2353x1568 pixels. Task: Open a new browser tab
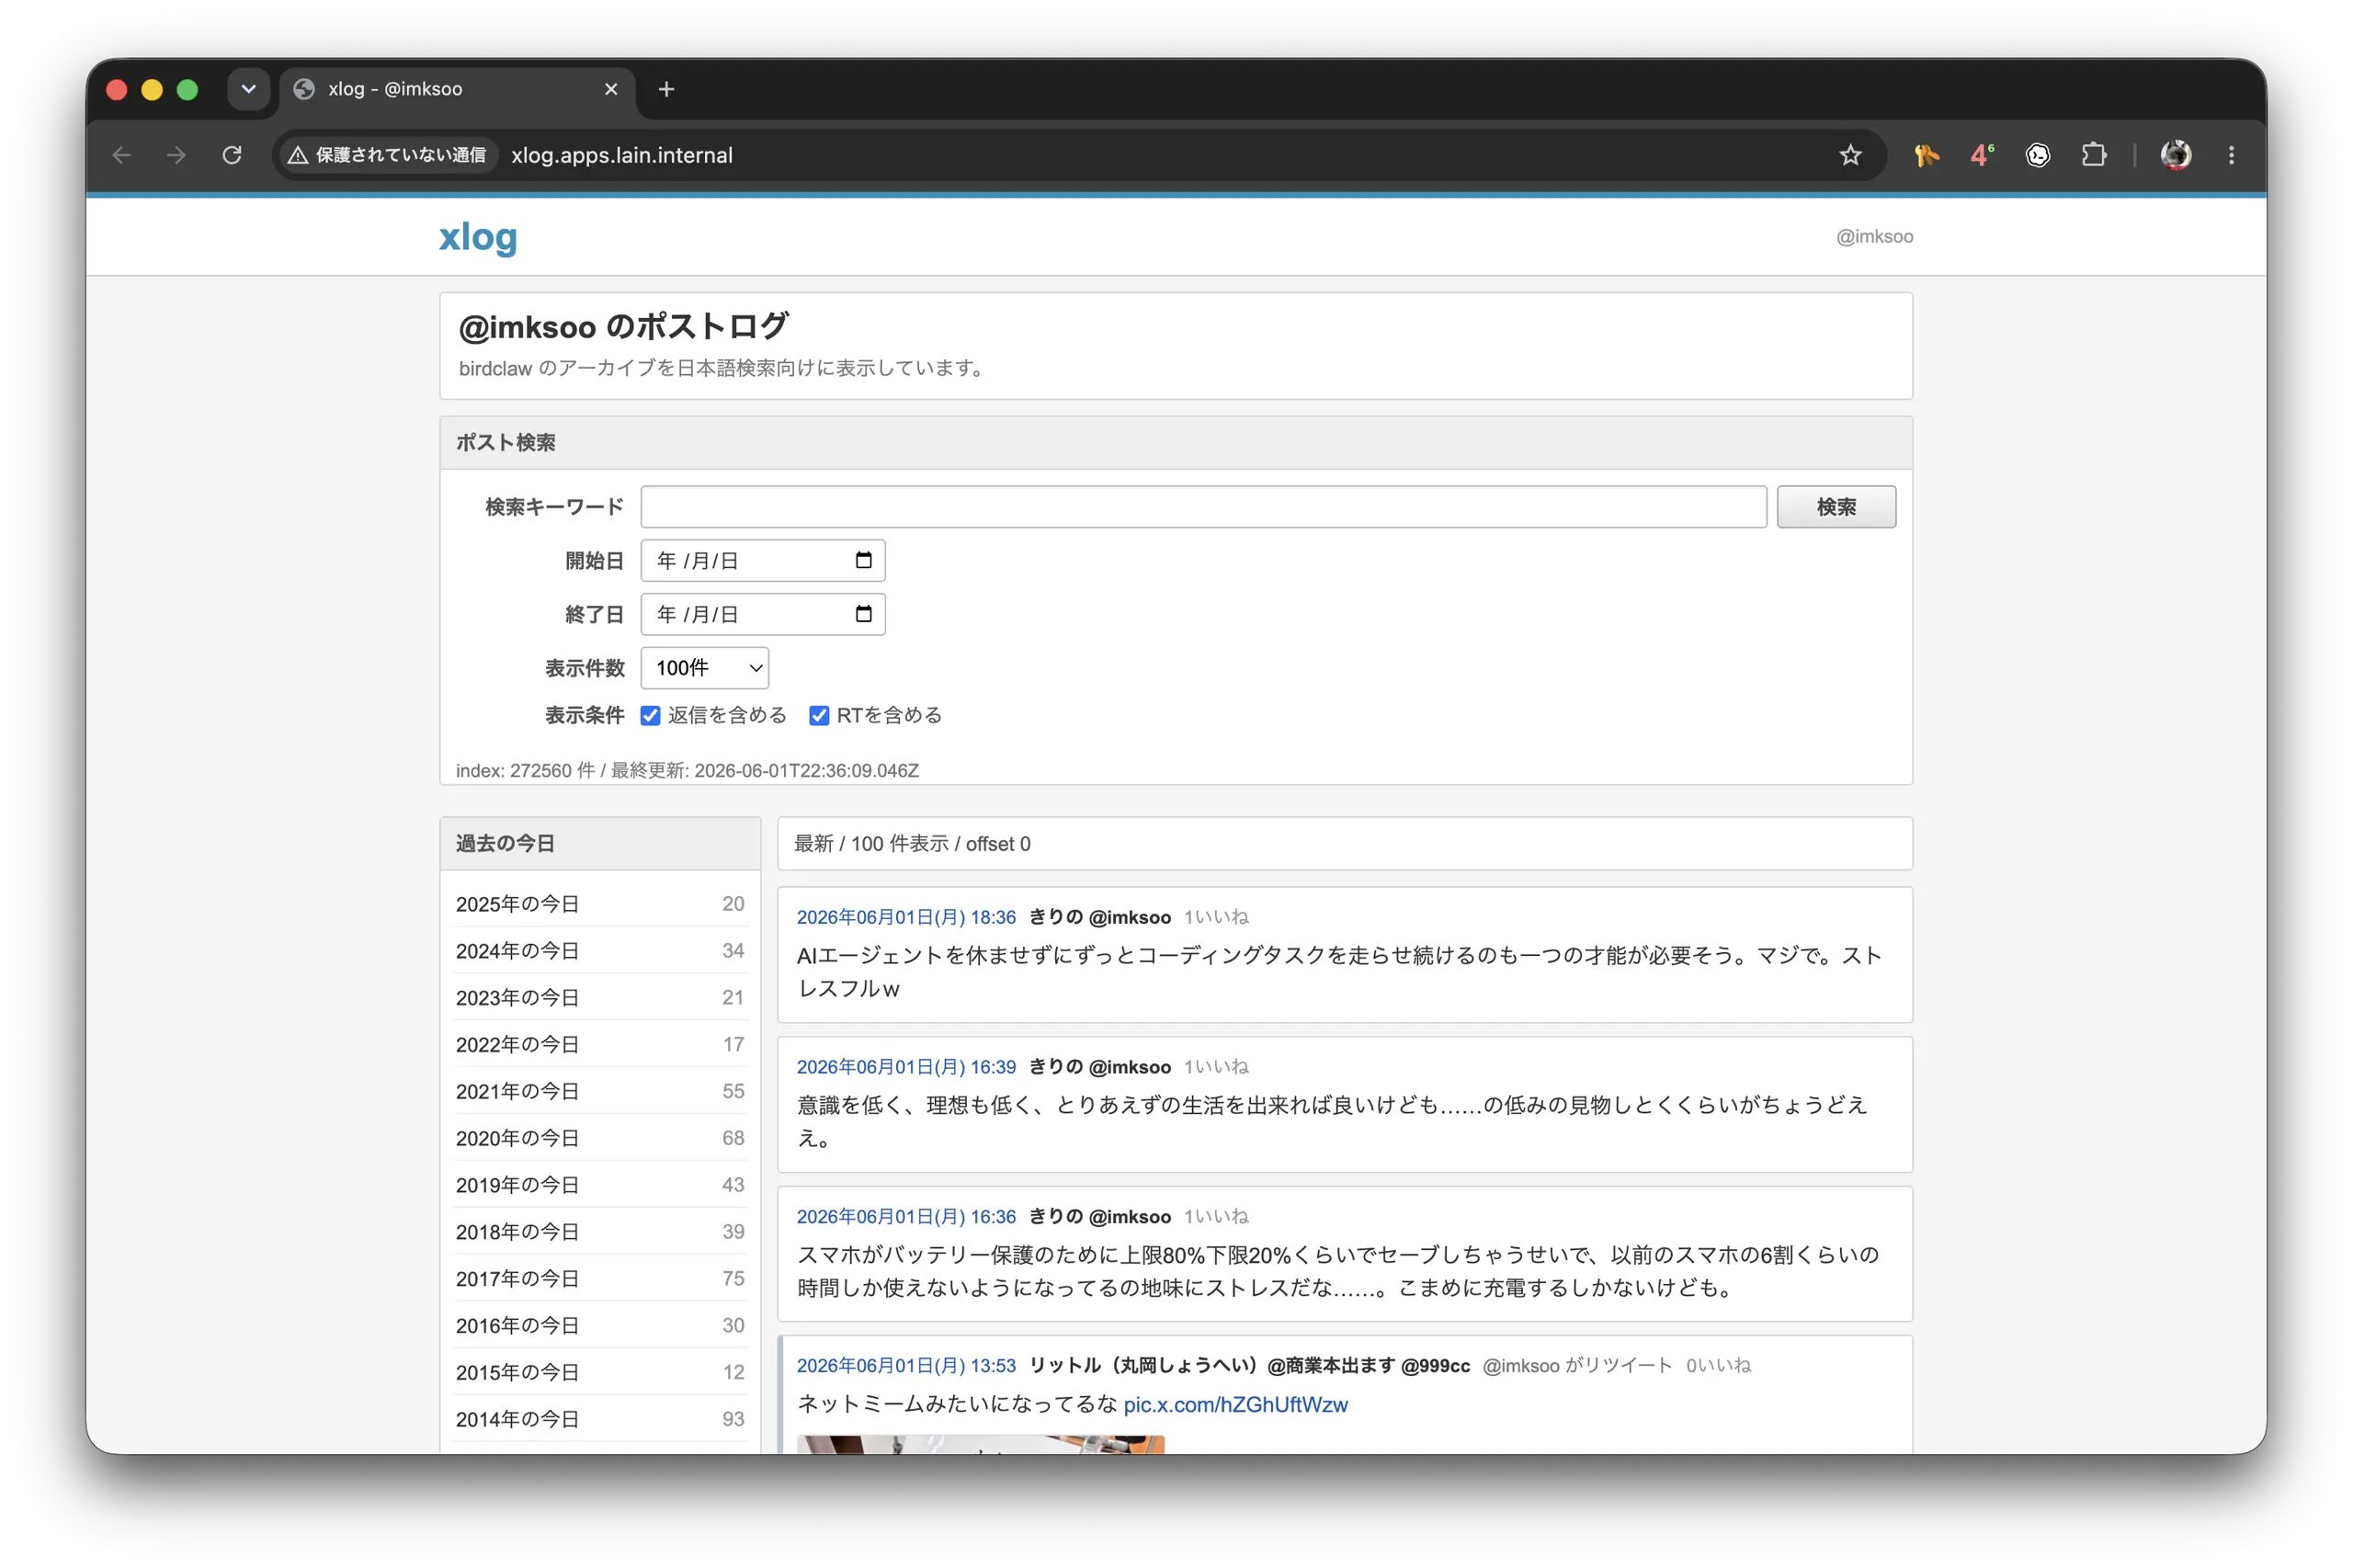click(666, 89)
